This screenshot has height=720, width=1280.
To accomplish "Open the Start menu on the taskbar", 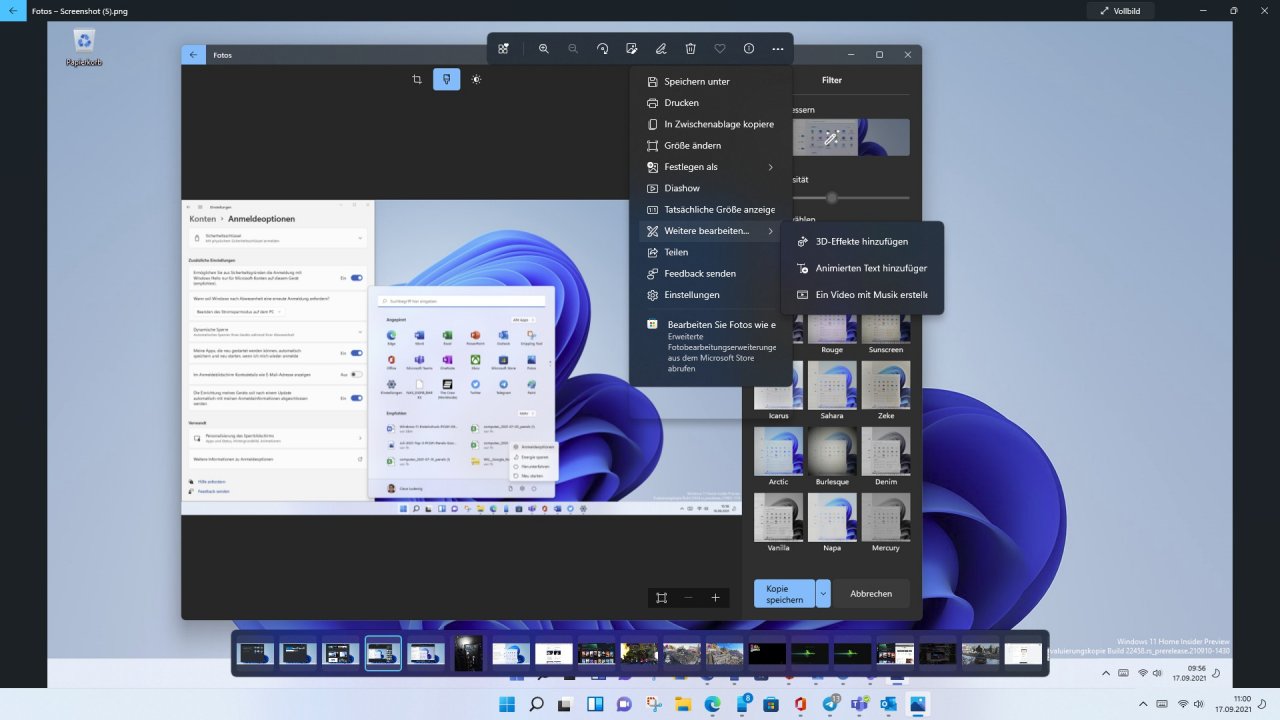I will 507,704.
